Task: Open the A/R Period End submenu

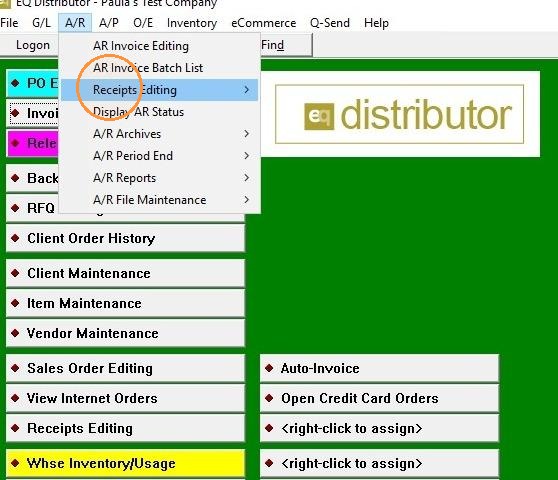Action: click(159, 156)
